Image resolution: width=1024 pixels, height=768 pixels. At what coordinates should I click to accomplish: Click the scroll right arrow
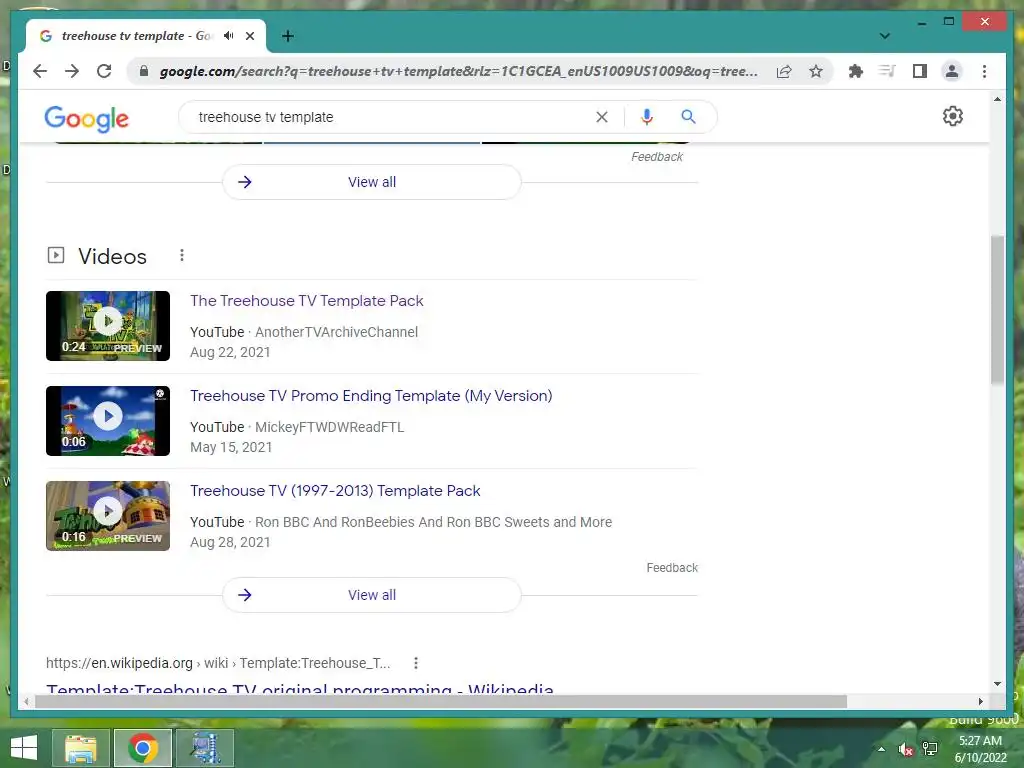tap(980, 701)
